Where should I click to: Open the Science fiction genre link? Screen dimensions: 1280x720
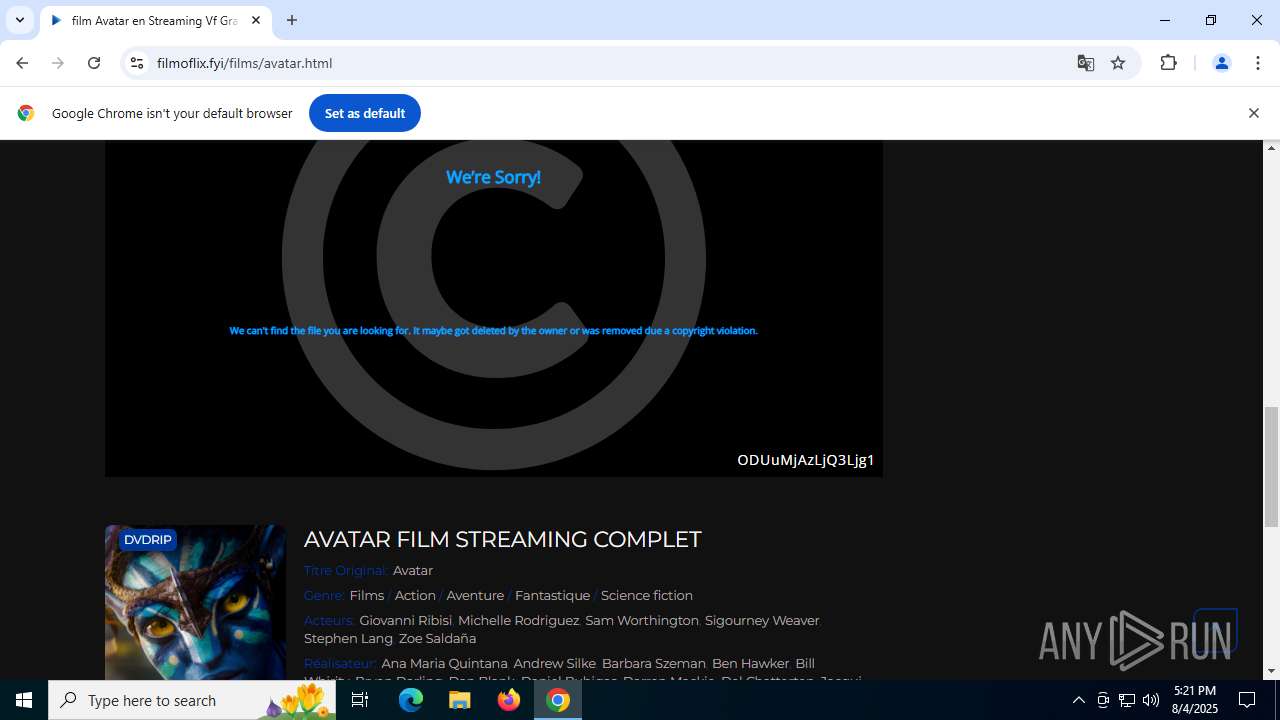coord(647,596)
